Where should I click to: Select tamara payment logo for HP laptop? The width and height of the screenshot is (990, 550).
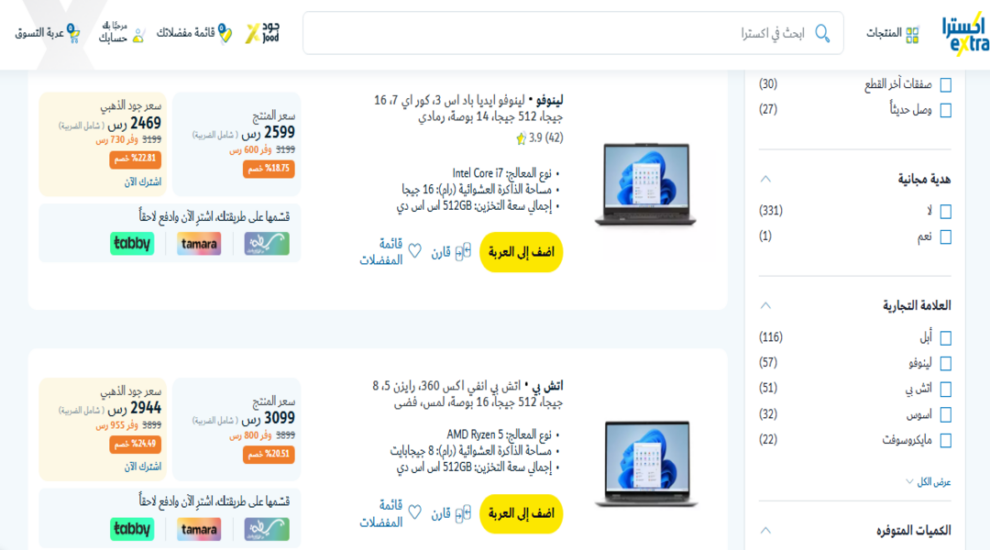199,529
